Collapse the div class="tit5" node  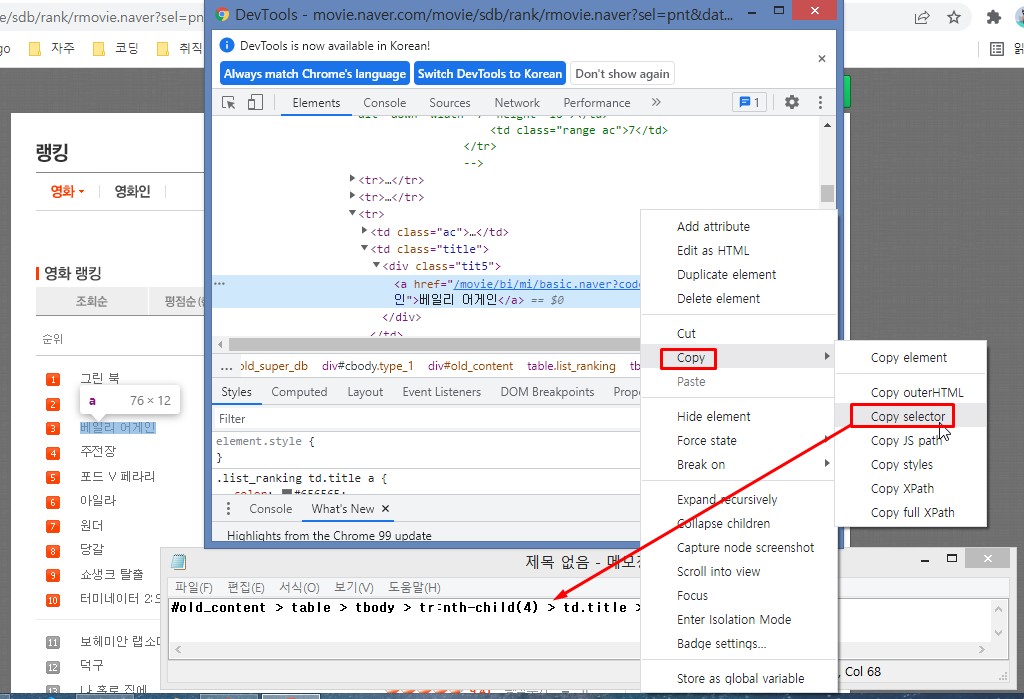pyautogui.click(x=376, y=265)
